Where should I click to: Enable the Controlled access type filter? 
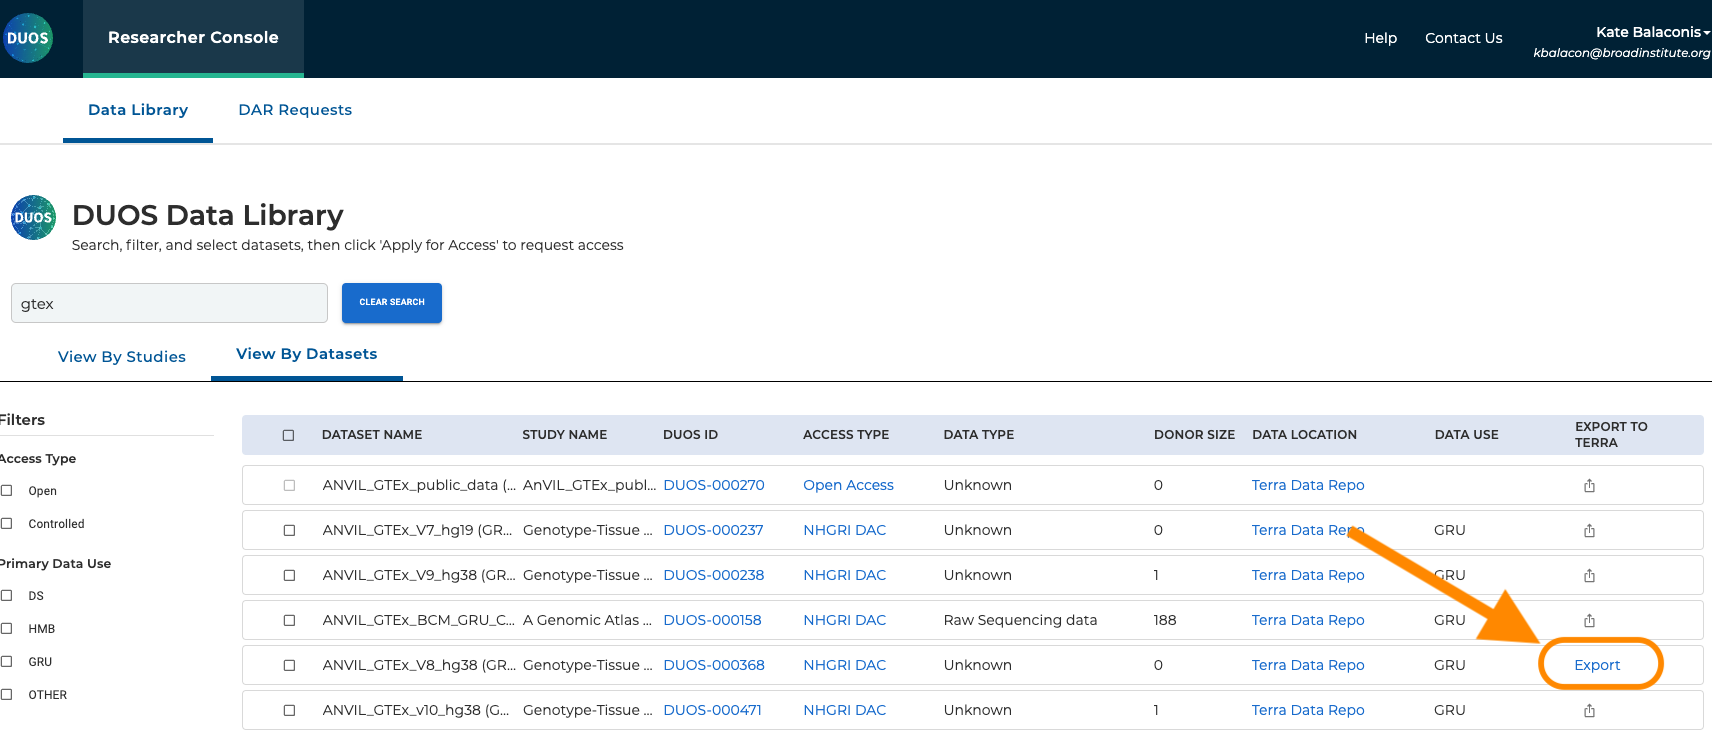click(x=7, y=523)
